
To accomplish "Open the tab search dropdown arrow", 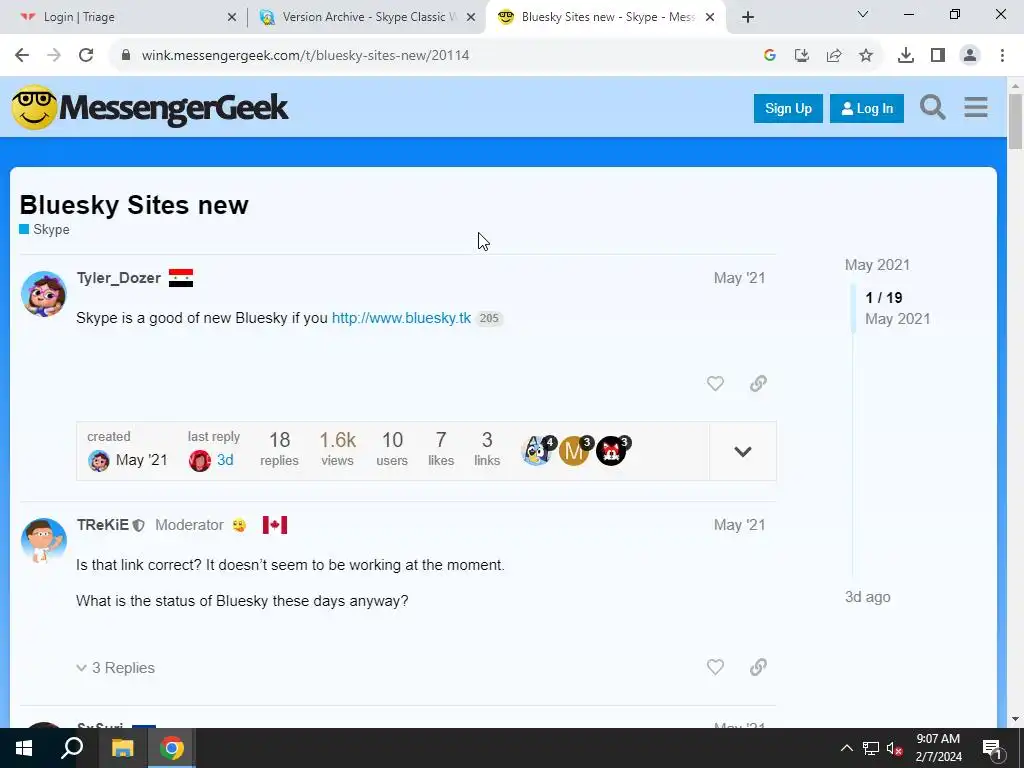I will coord(863,14).
